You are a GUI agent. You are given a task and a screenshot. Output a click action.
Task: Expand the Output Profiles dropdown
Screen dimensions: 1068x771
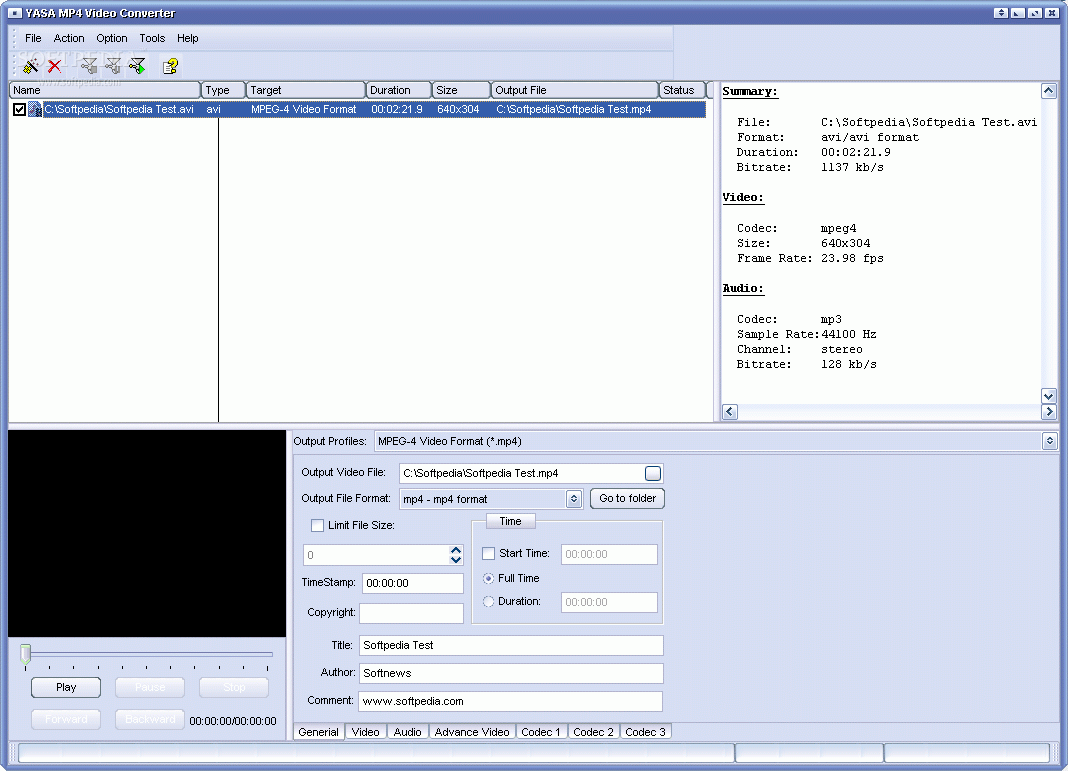1049,441
